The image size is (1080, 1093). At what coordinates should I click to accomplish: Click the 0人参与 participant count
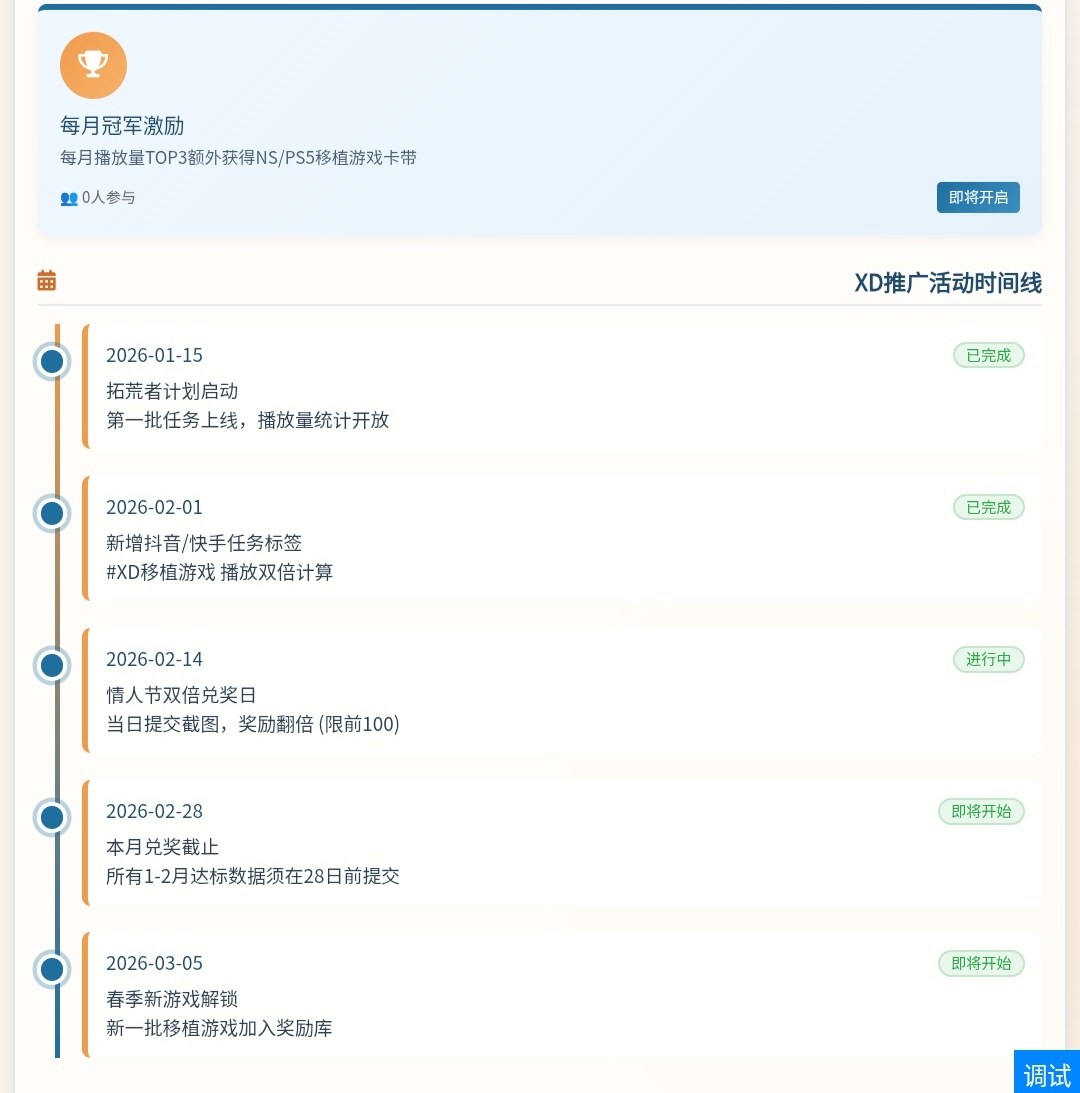point(108,197)
